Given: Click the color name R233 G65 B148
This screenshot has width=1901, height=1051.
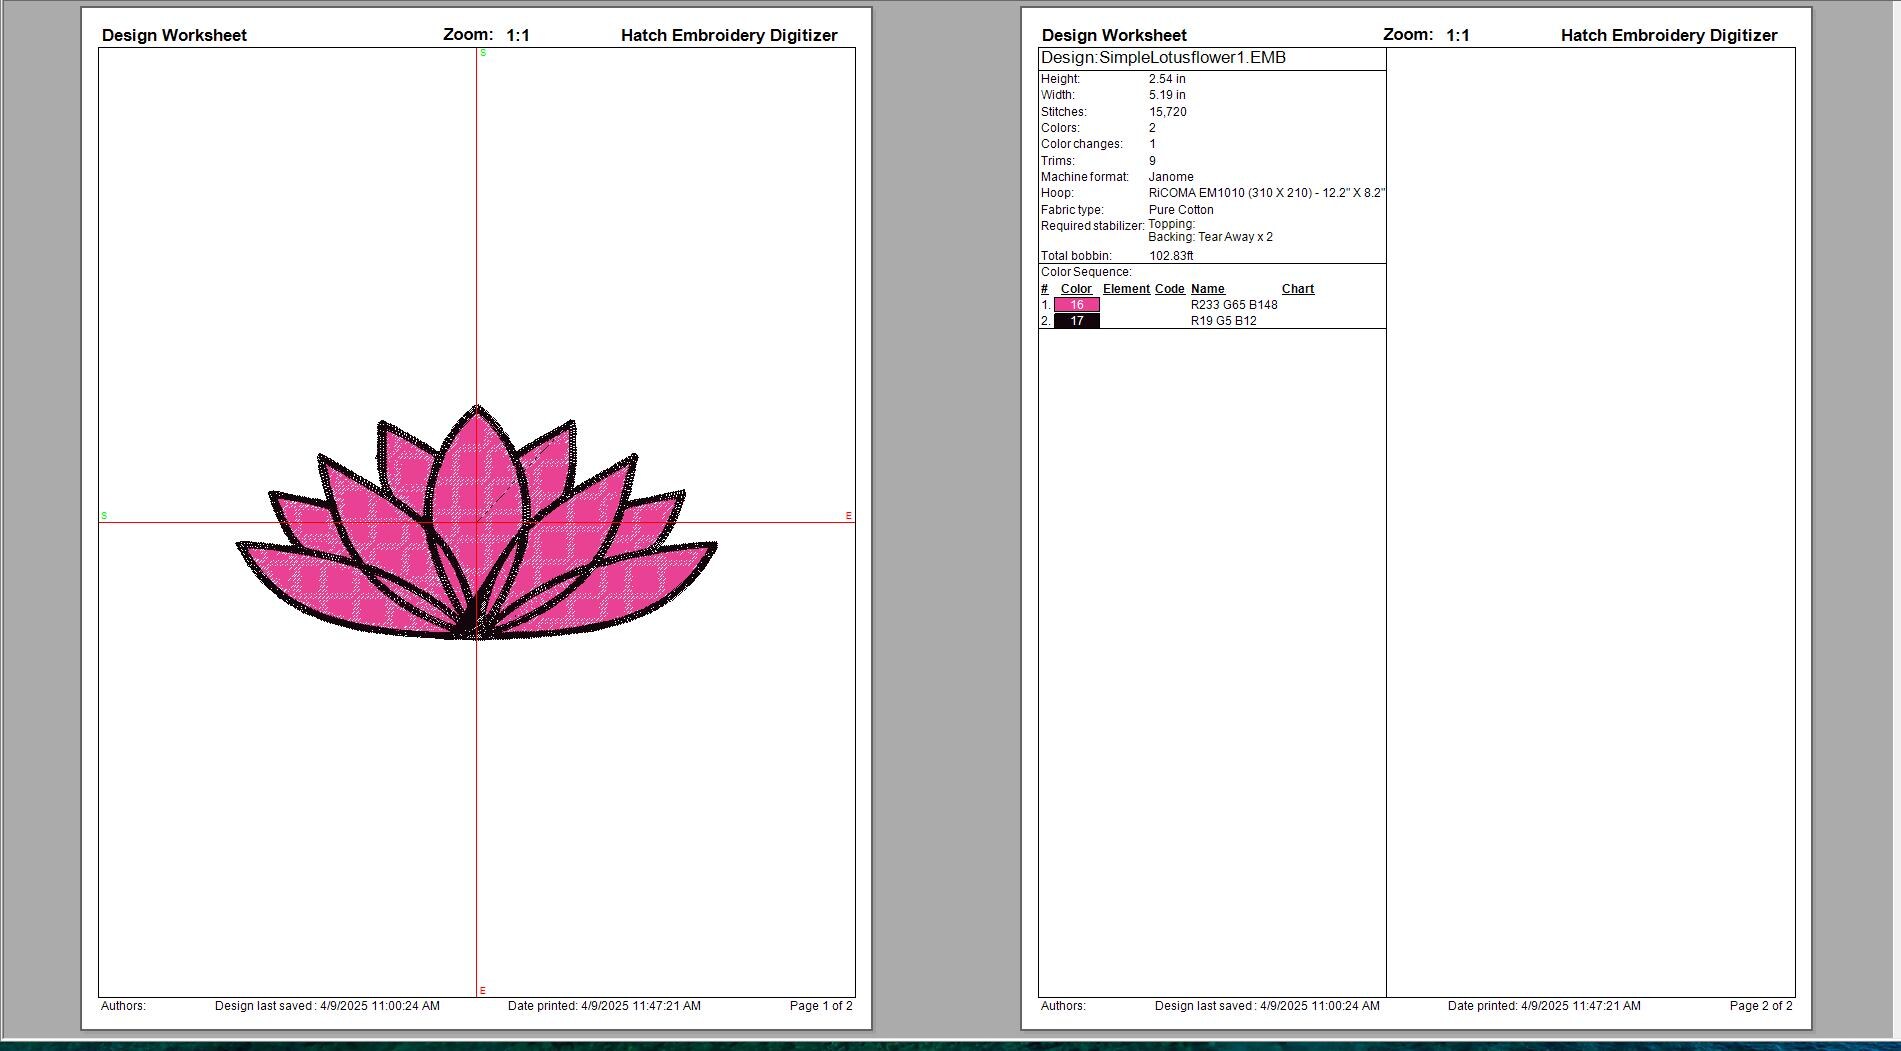Looking at the screenshot, I should [1234, 305].
